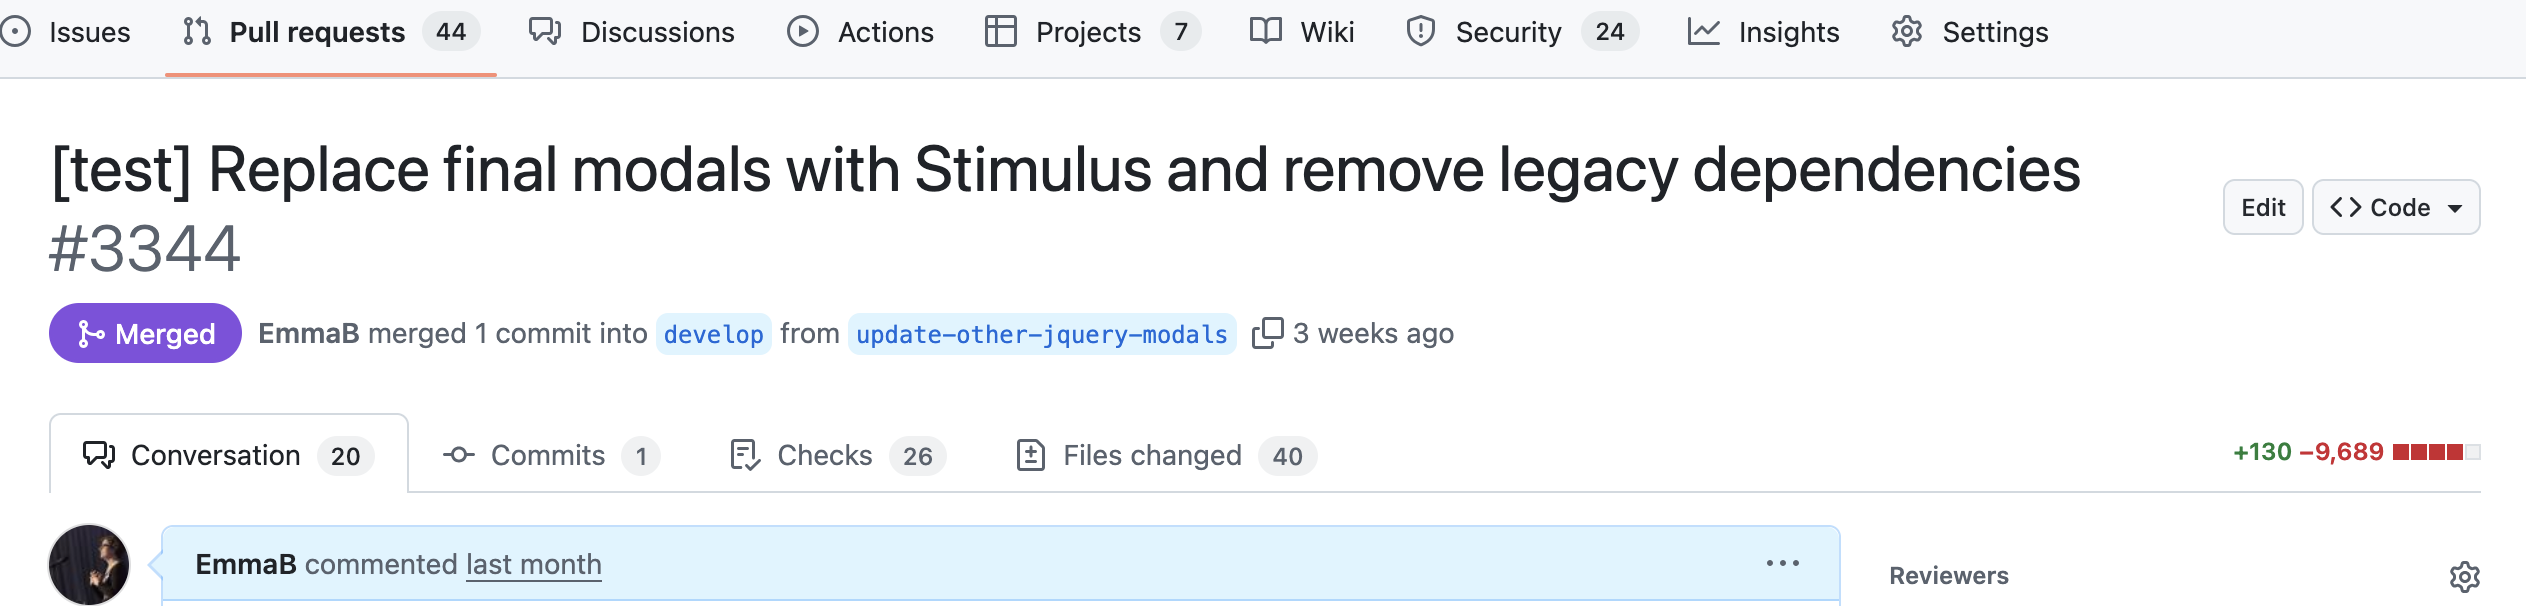Click EmmaB's avatar thumbnail
Viewport: 2526px width, 606px height.
89,564
